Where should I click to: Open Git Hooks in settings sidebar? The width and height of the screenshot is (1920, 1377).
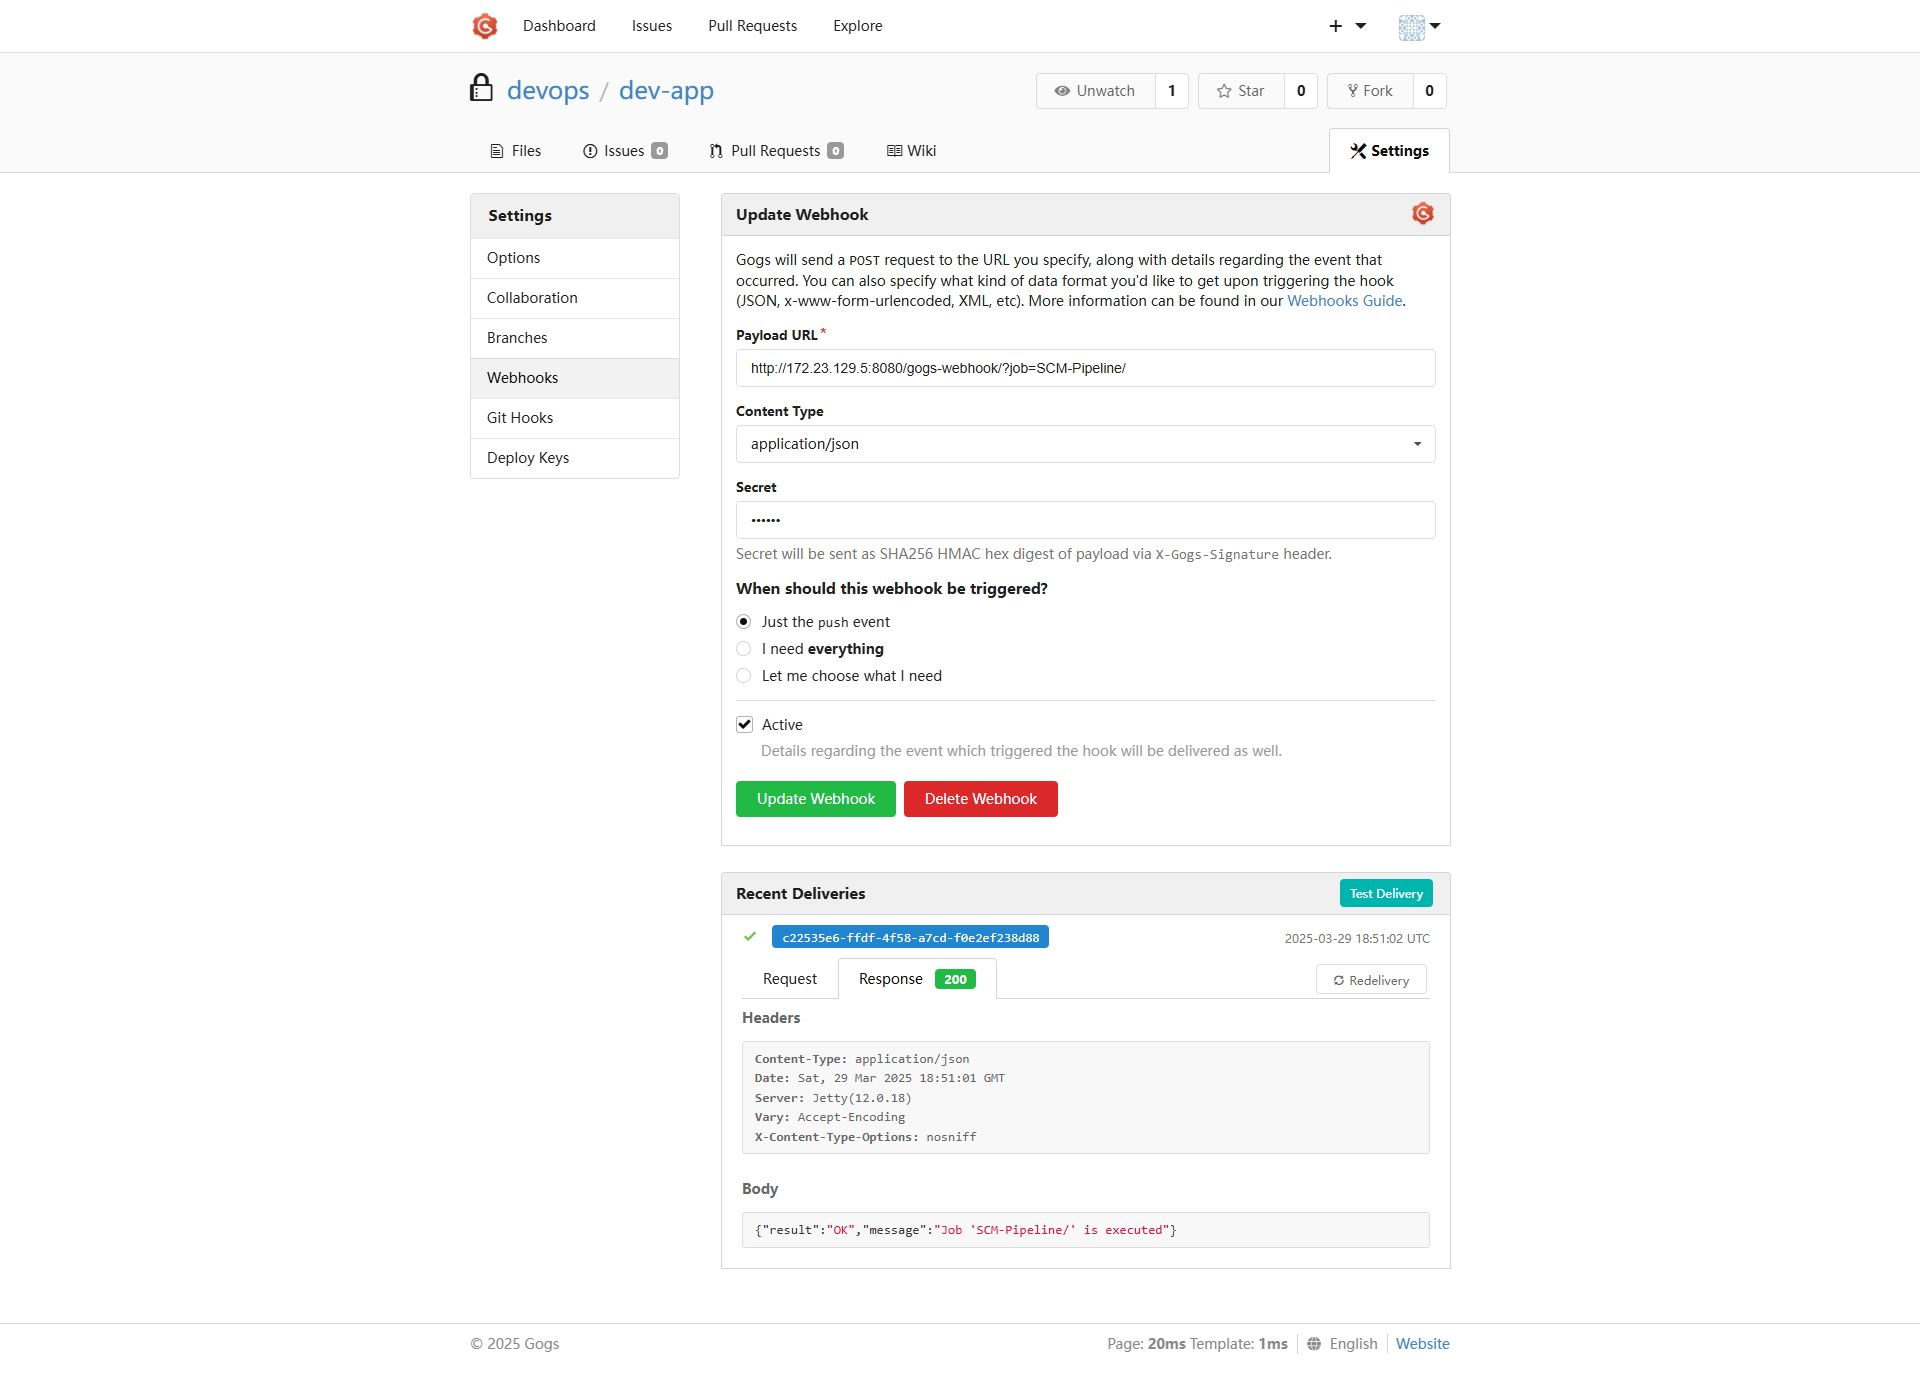pyautogui.click(x=520, y=418)
